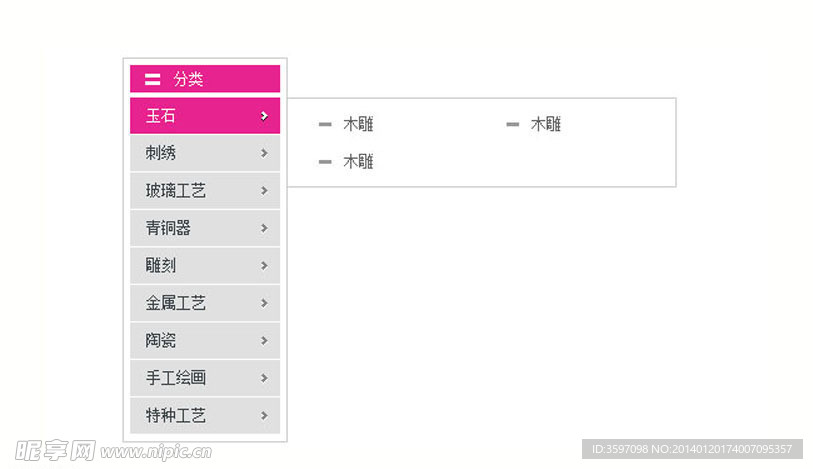Expand the 雕刻 category arrow

point(264,265)
